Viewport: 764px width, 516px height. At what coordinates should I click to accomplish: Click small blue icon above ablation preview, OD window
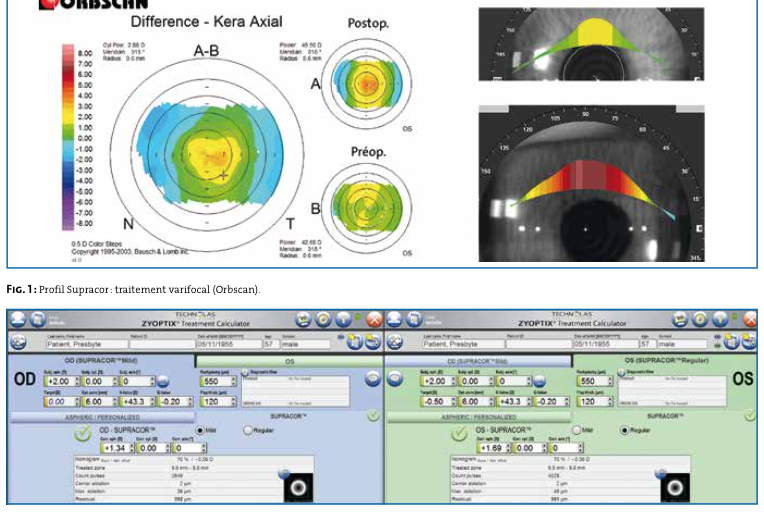(x=284, y=473)
